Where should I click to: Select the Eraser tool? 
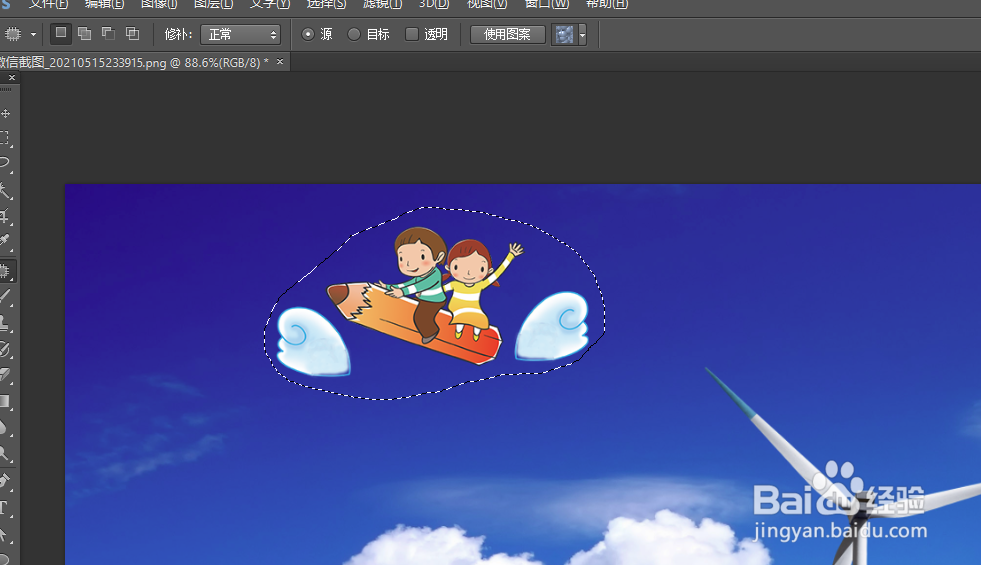click(x=5, y=375)
